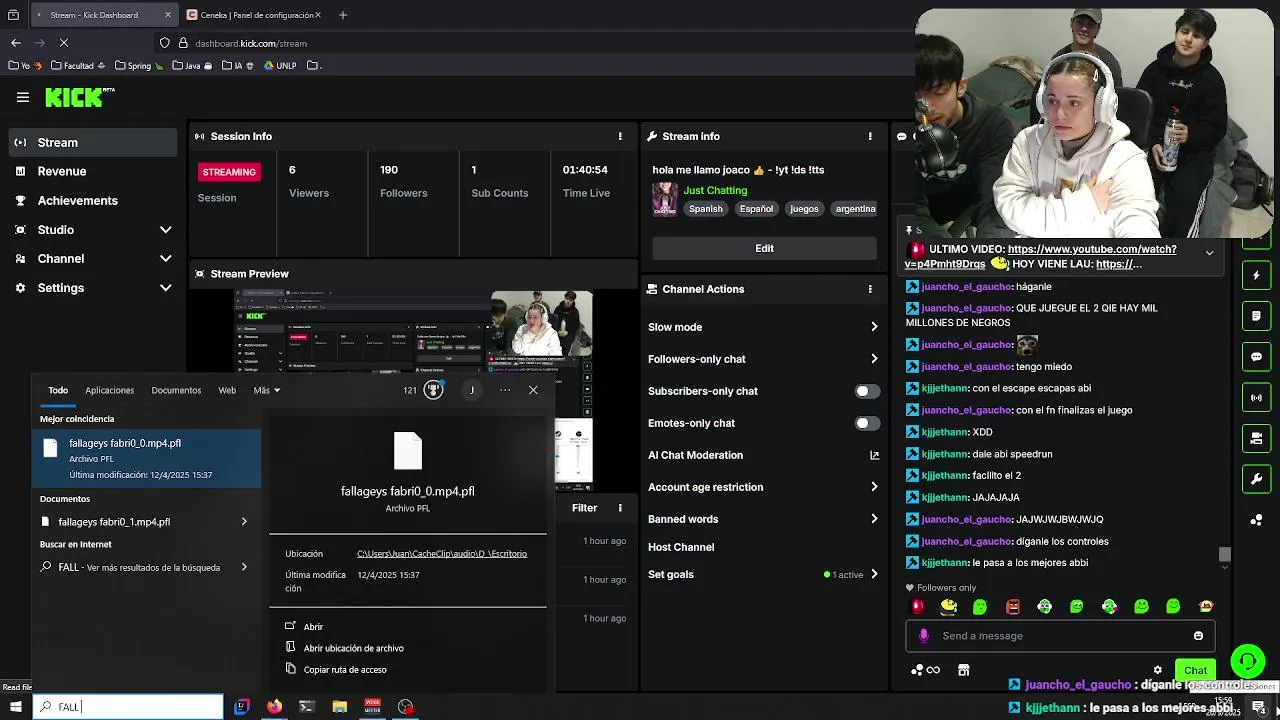
Task: Click the Windows Start button
Action: pos(15,707)
